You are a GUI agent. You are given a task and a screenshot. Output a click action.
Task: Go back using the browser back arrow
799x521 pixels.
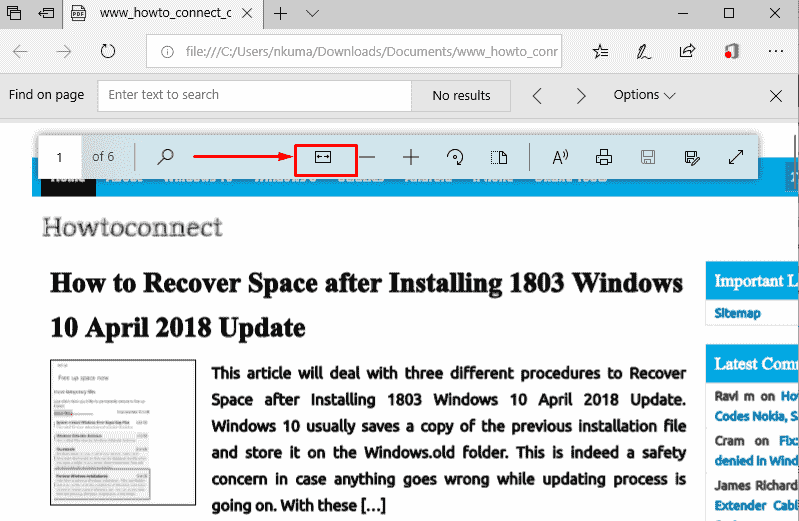[x=20, y=51]
